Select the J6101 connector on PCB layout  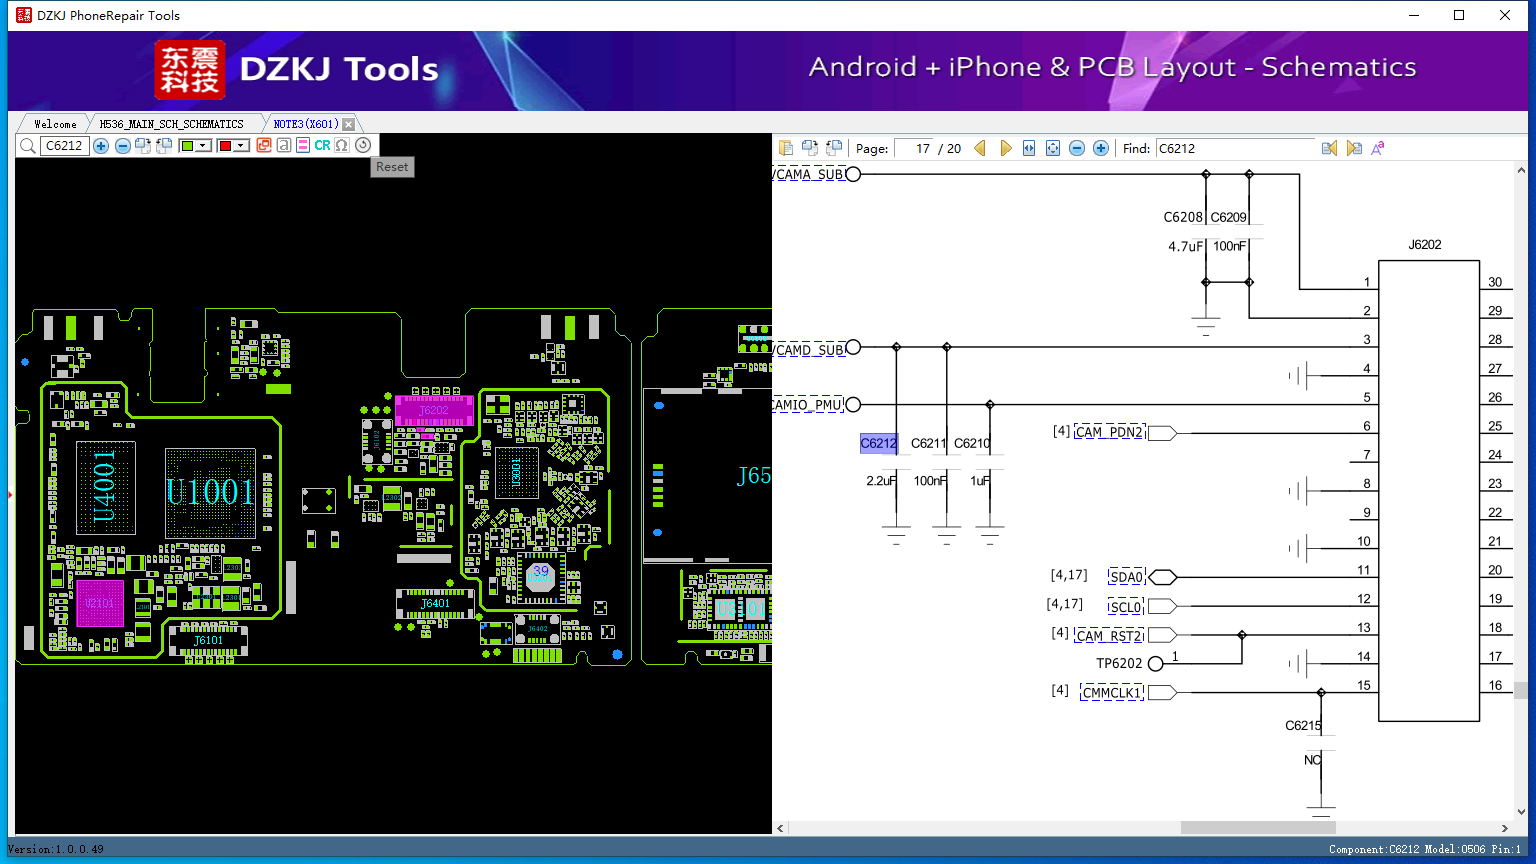tap(208, 640)
